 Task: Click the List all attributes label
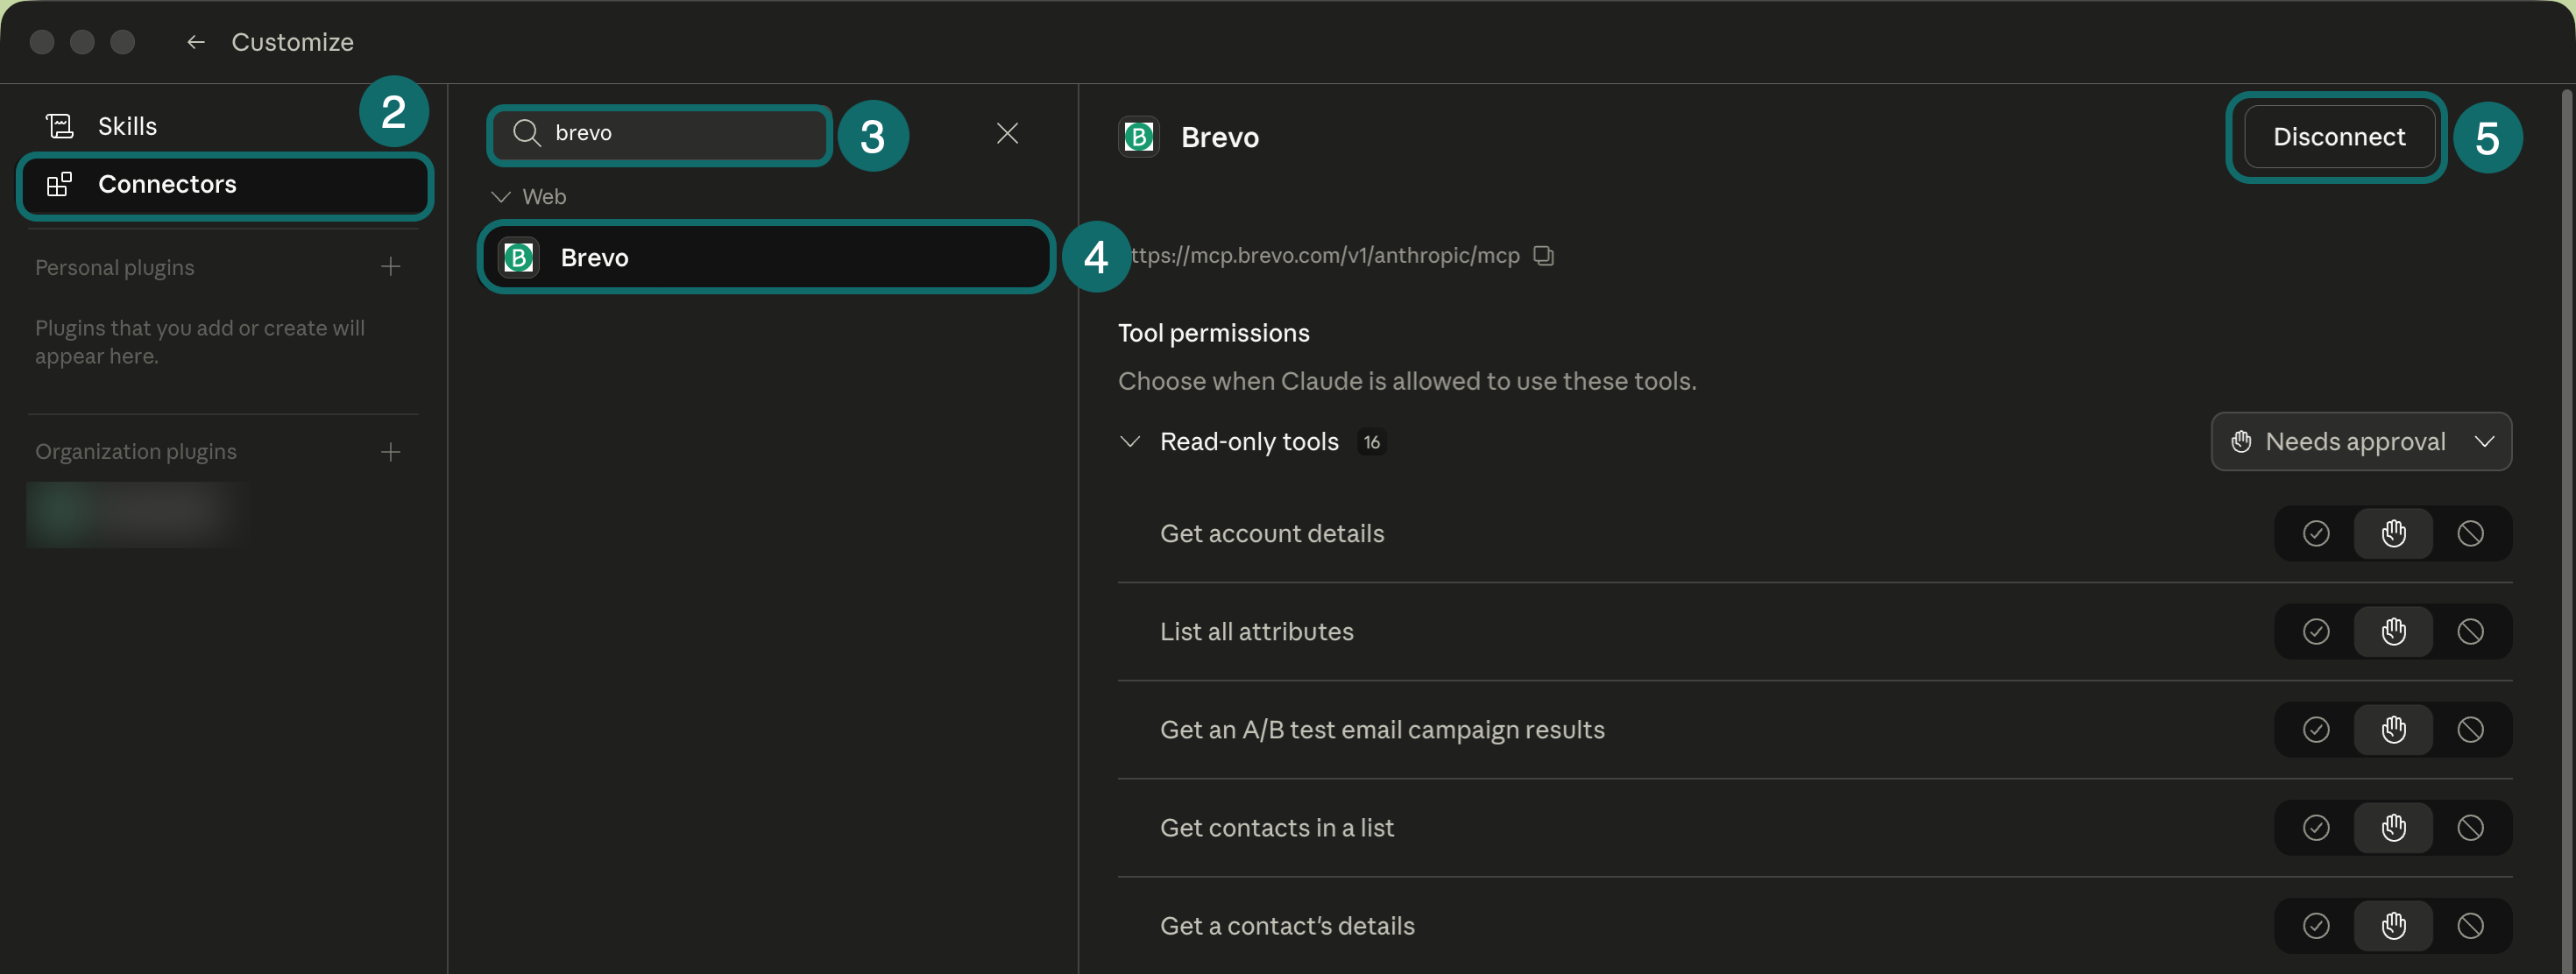click(1257, 632)
